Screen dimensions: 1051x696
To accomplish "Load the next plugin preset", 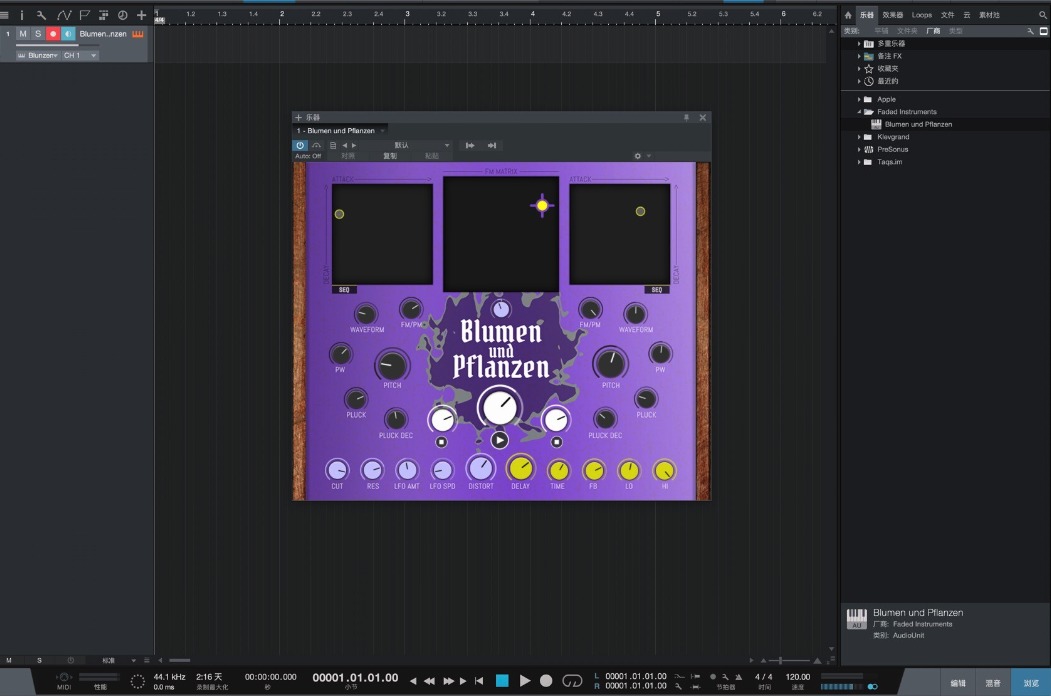I will point(354,146).
